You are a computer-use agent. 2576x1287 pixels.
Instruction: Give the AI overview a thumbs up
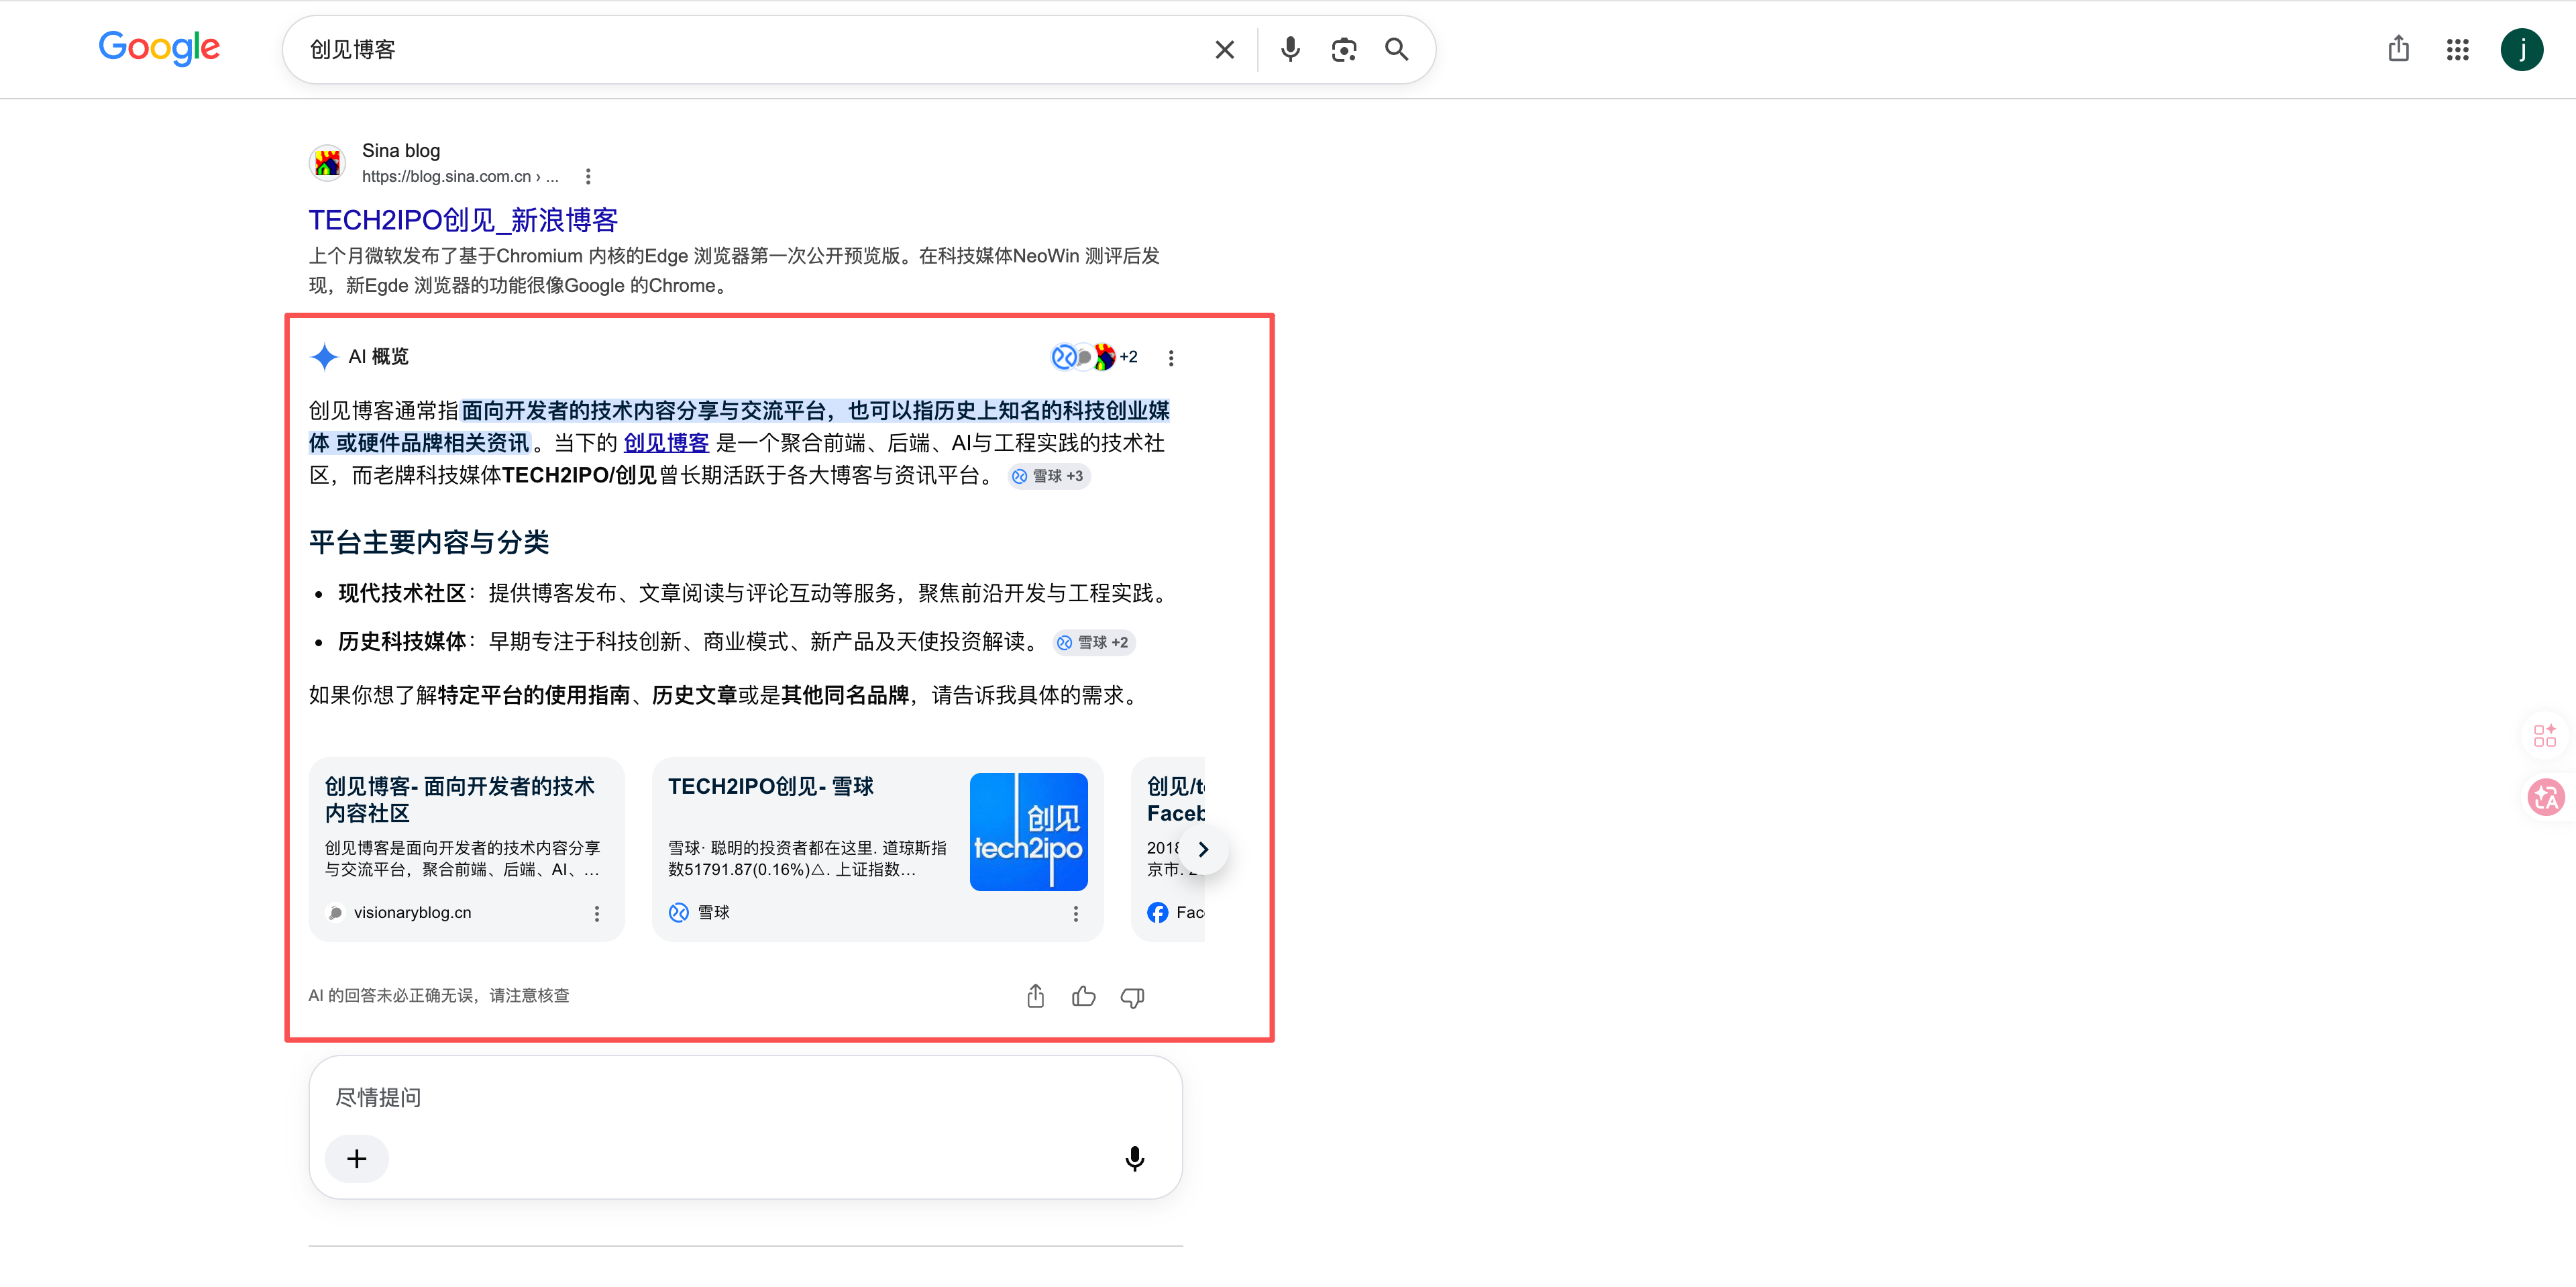tap(1084, 996)
